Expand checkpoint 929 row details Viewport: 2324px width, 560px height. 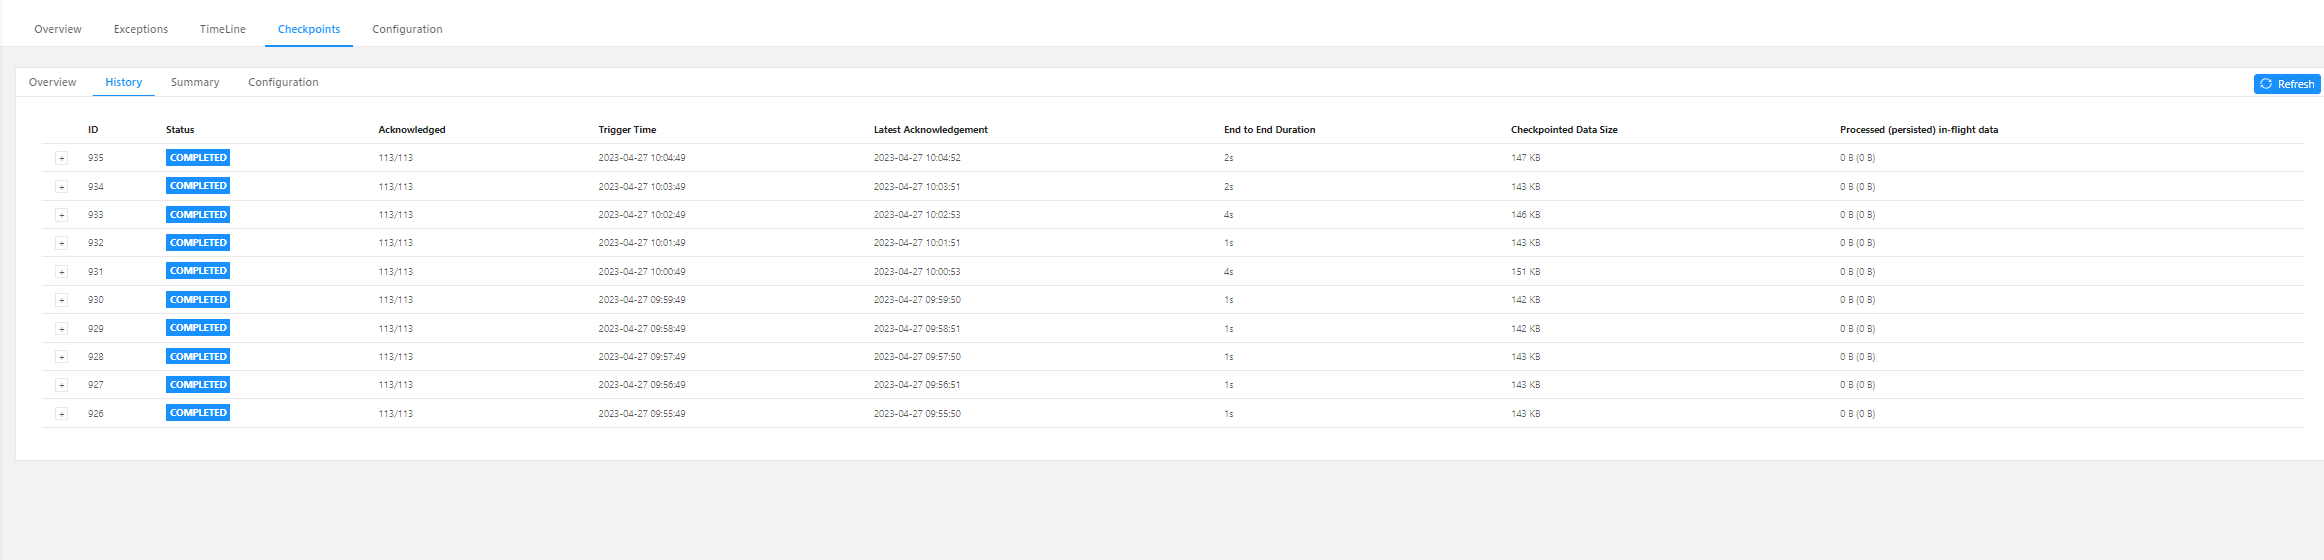(x=61, y=329)
